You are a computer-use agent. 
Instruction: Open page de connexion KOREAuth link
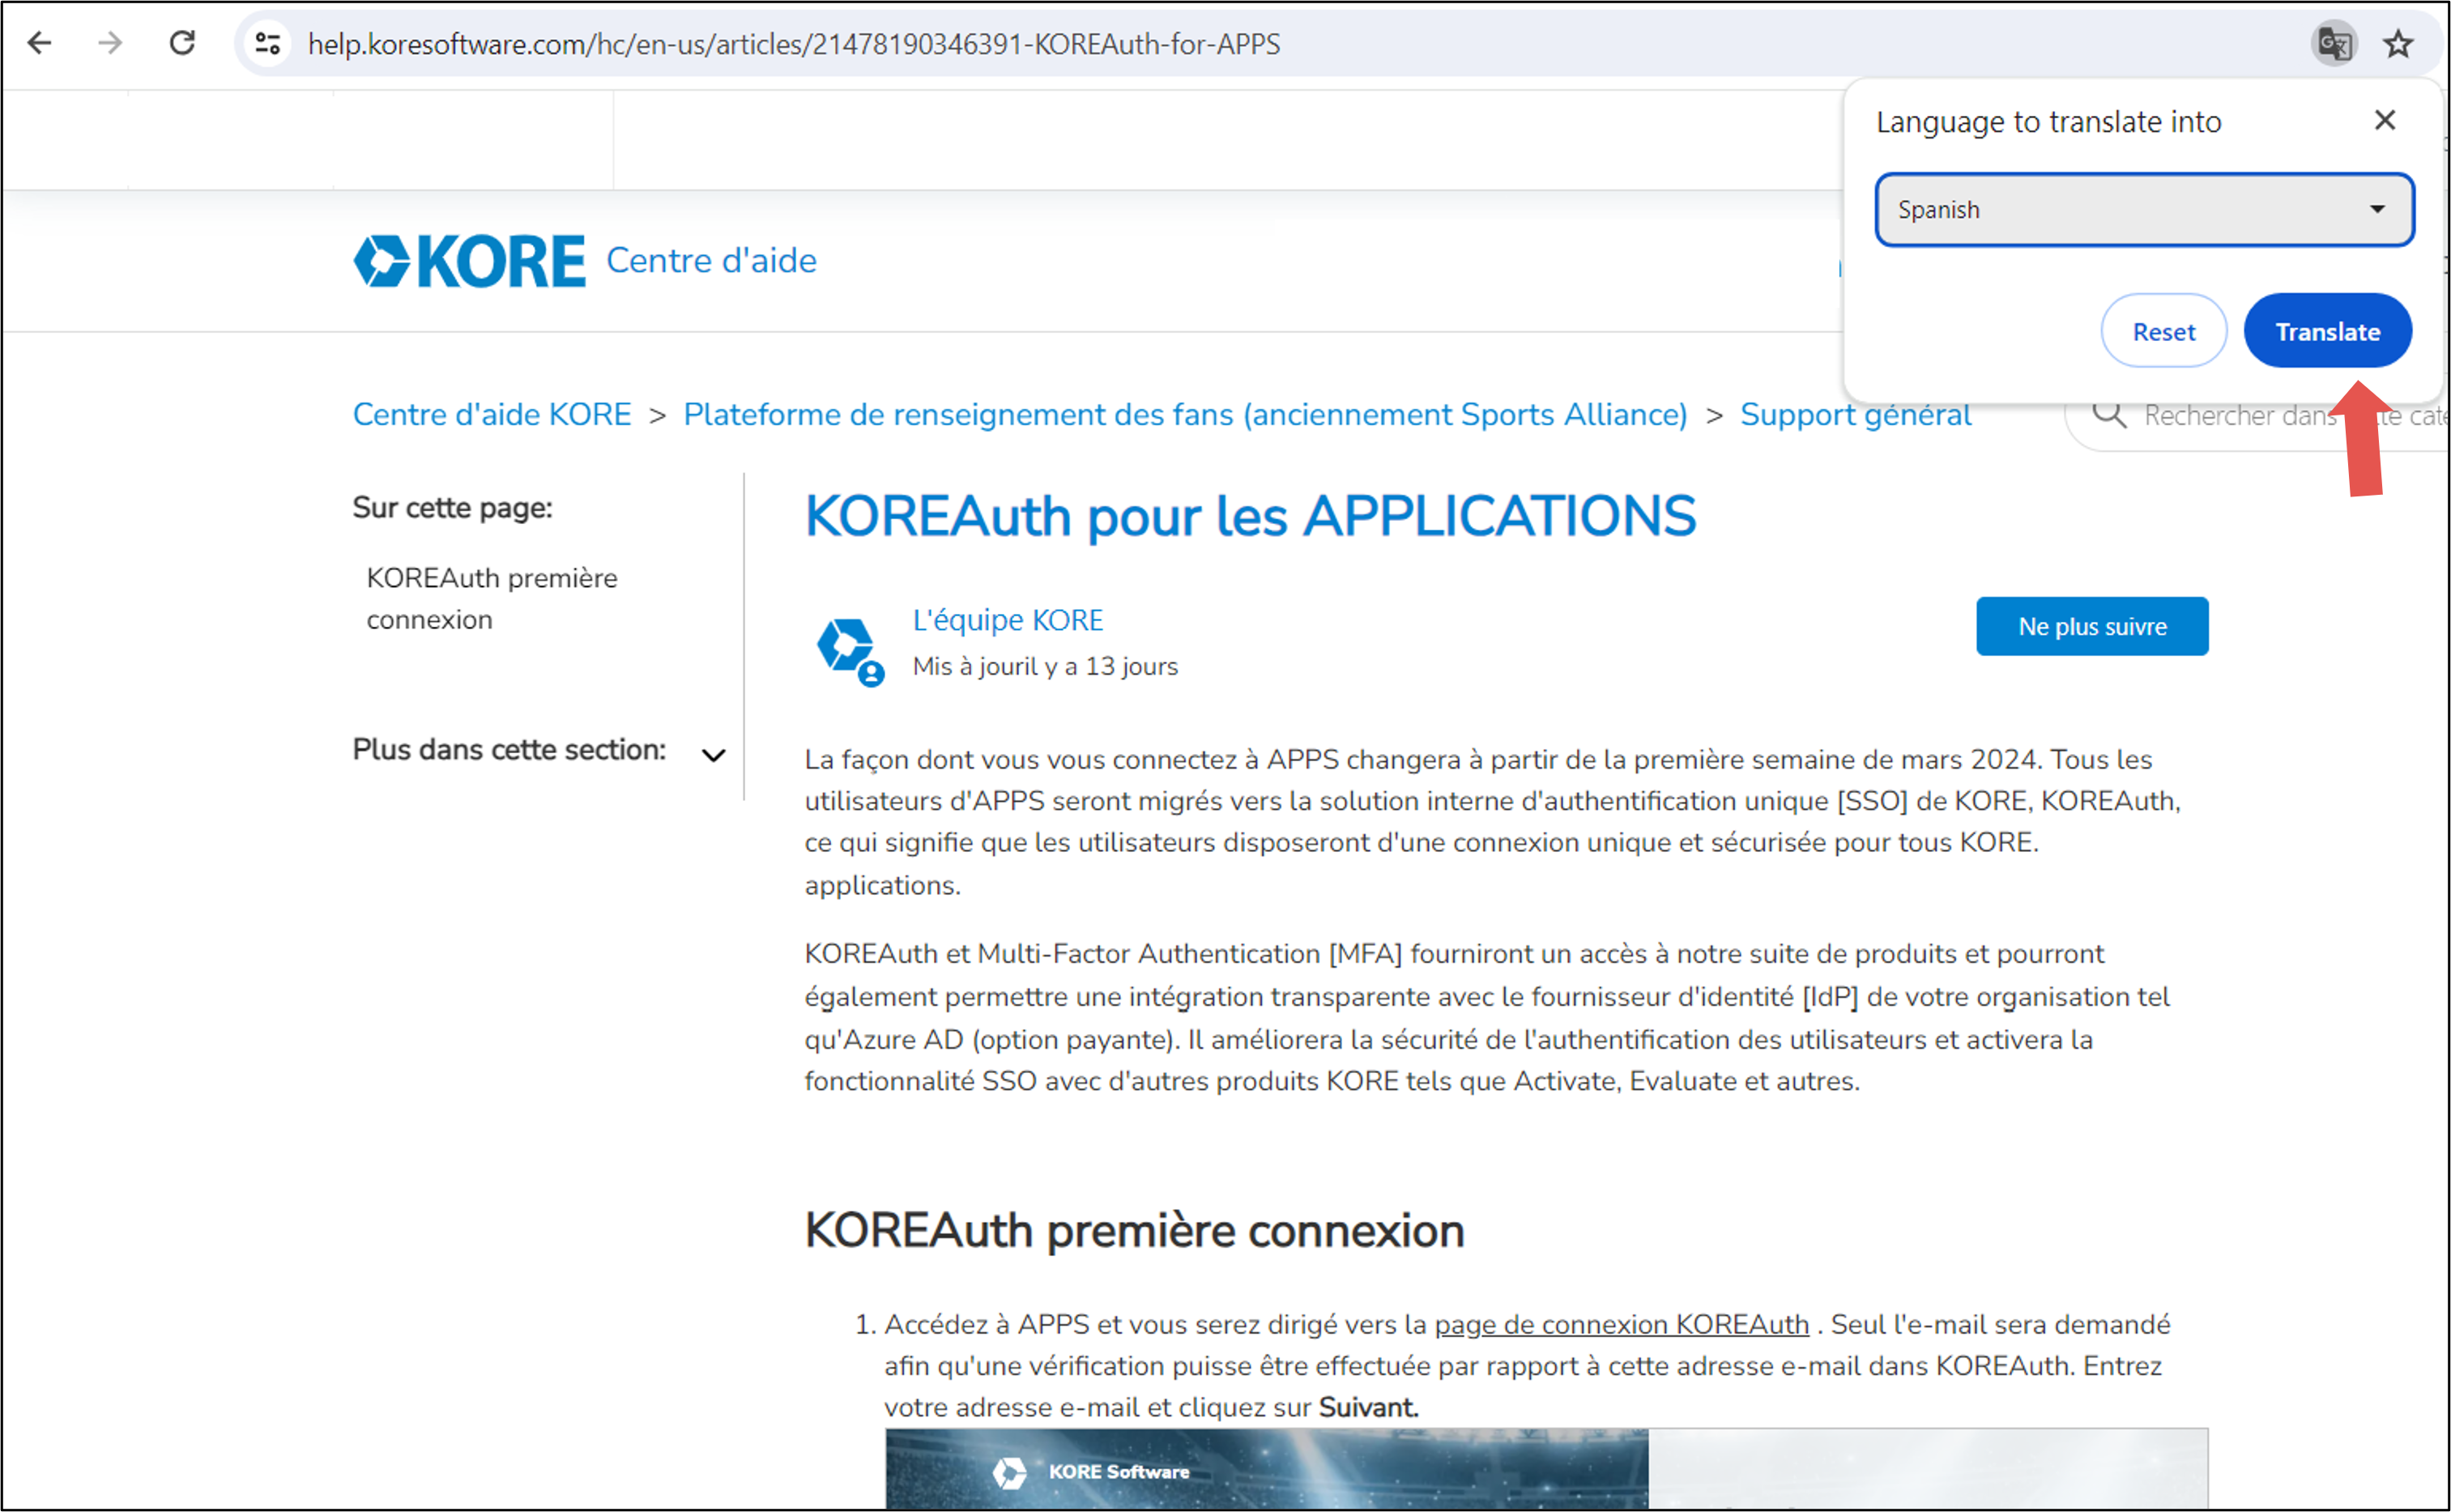(1621, 1324)
